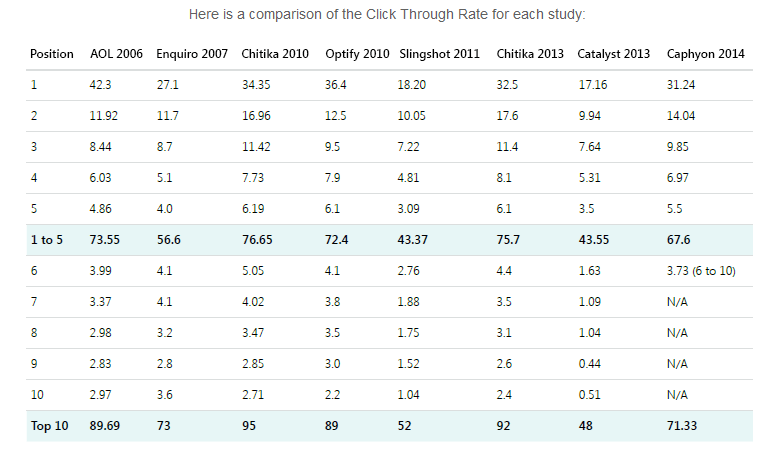Select the 73.55 cell in the summary row
This screenshot has width=775, height=463.
106,240
